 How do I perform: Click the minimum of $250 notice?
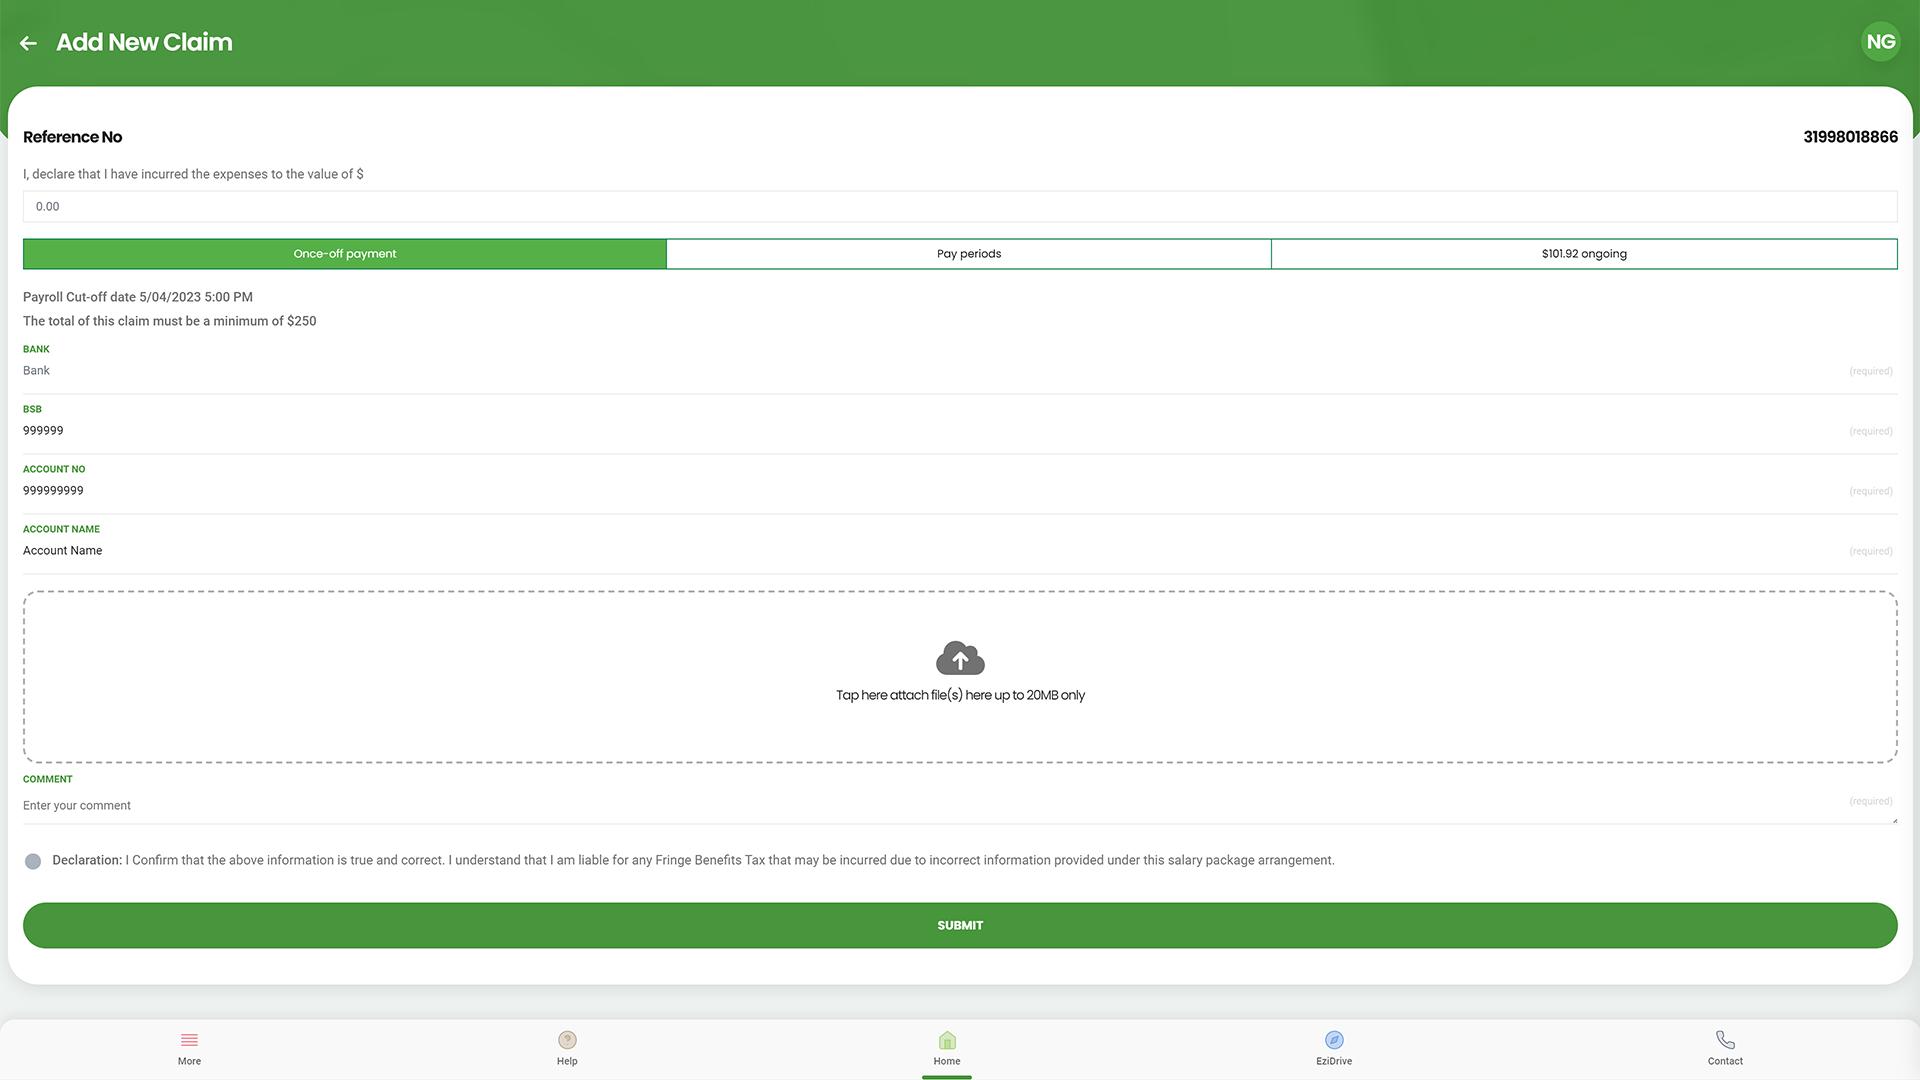(170, 321)
